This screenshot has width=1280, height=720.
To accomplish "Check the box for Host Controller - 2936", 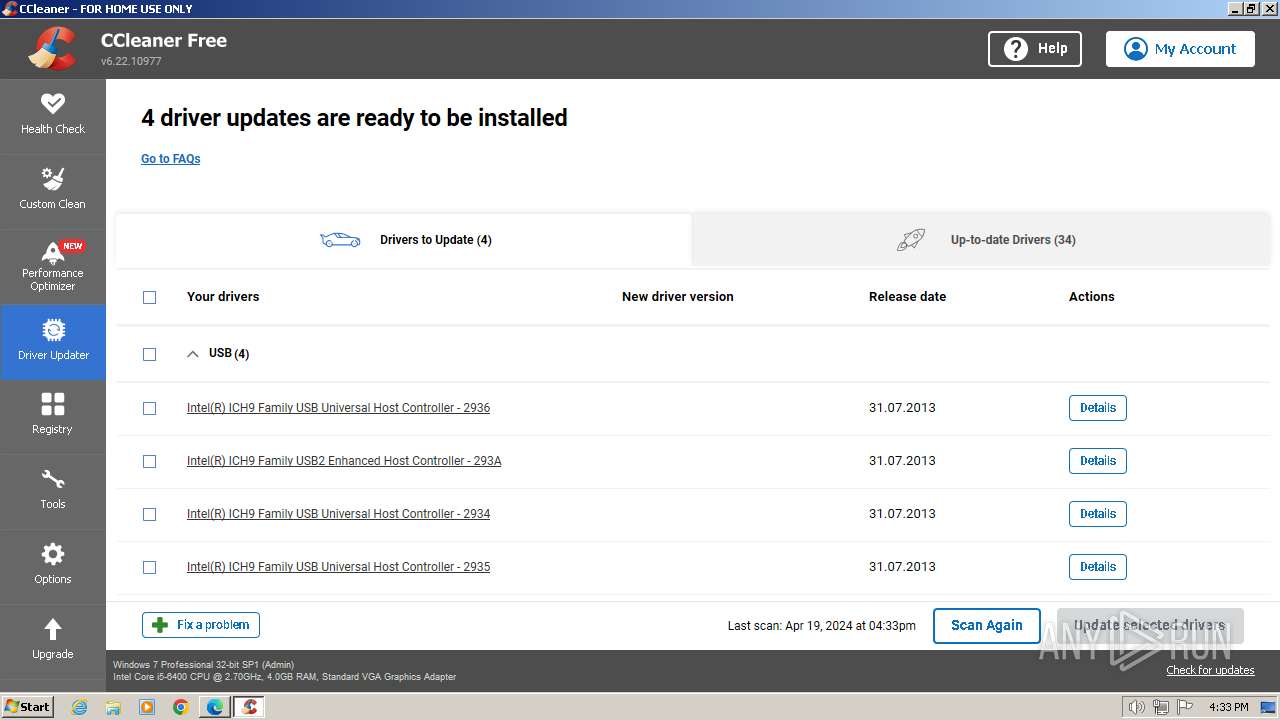I will [x=150, y=408].
